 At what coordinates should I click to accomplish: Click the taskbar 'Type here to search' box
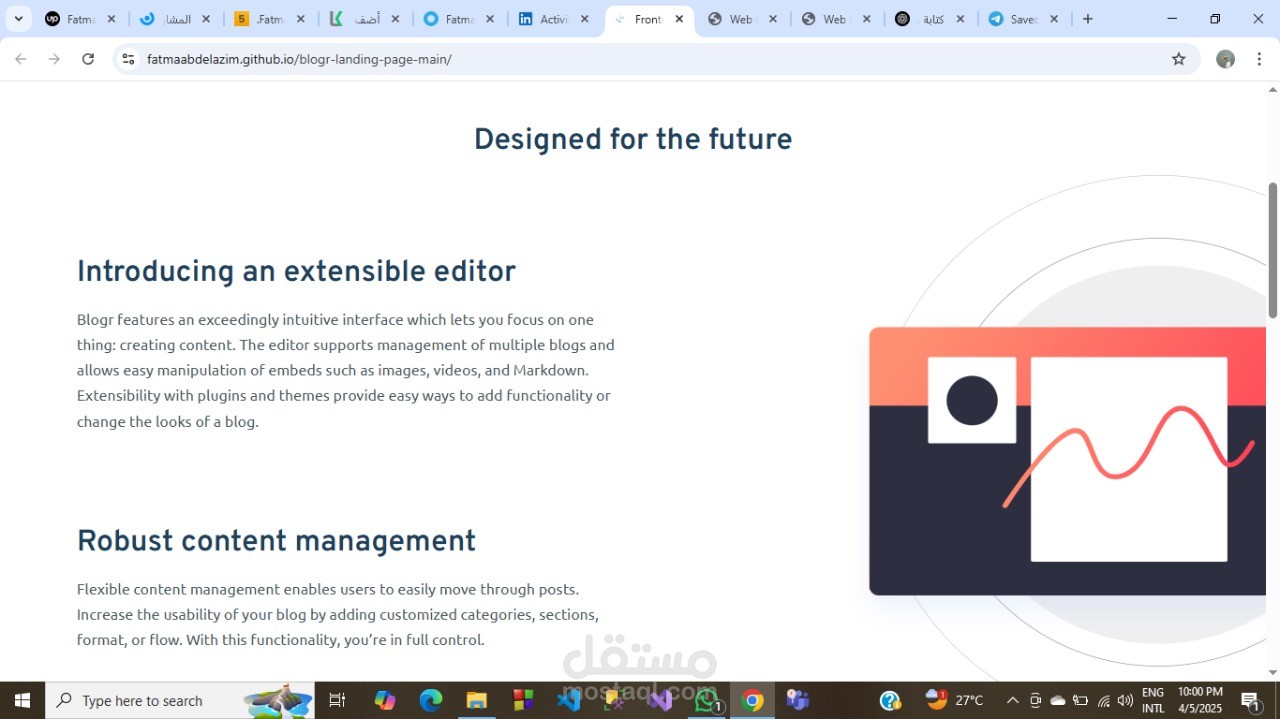(x=180, y=700)
